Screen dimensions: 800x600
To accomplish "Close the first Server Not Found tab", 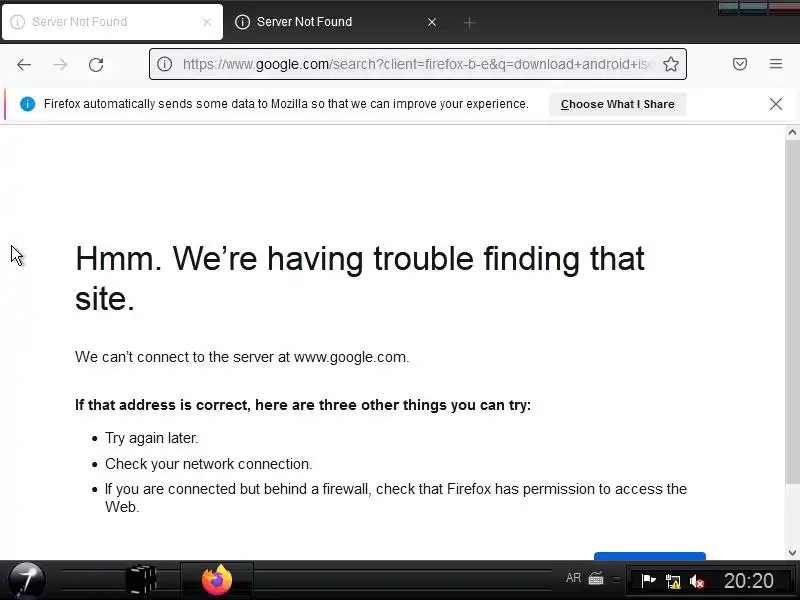I will tap(207, 22).
